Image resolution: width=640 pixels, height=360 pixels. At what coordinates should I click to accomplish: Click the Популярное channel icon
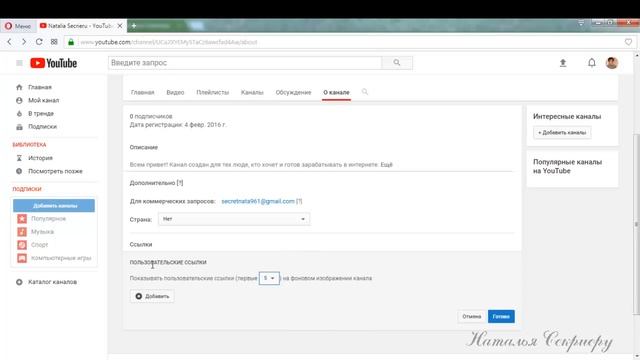(22, 219)
